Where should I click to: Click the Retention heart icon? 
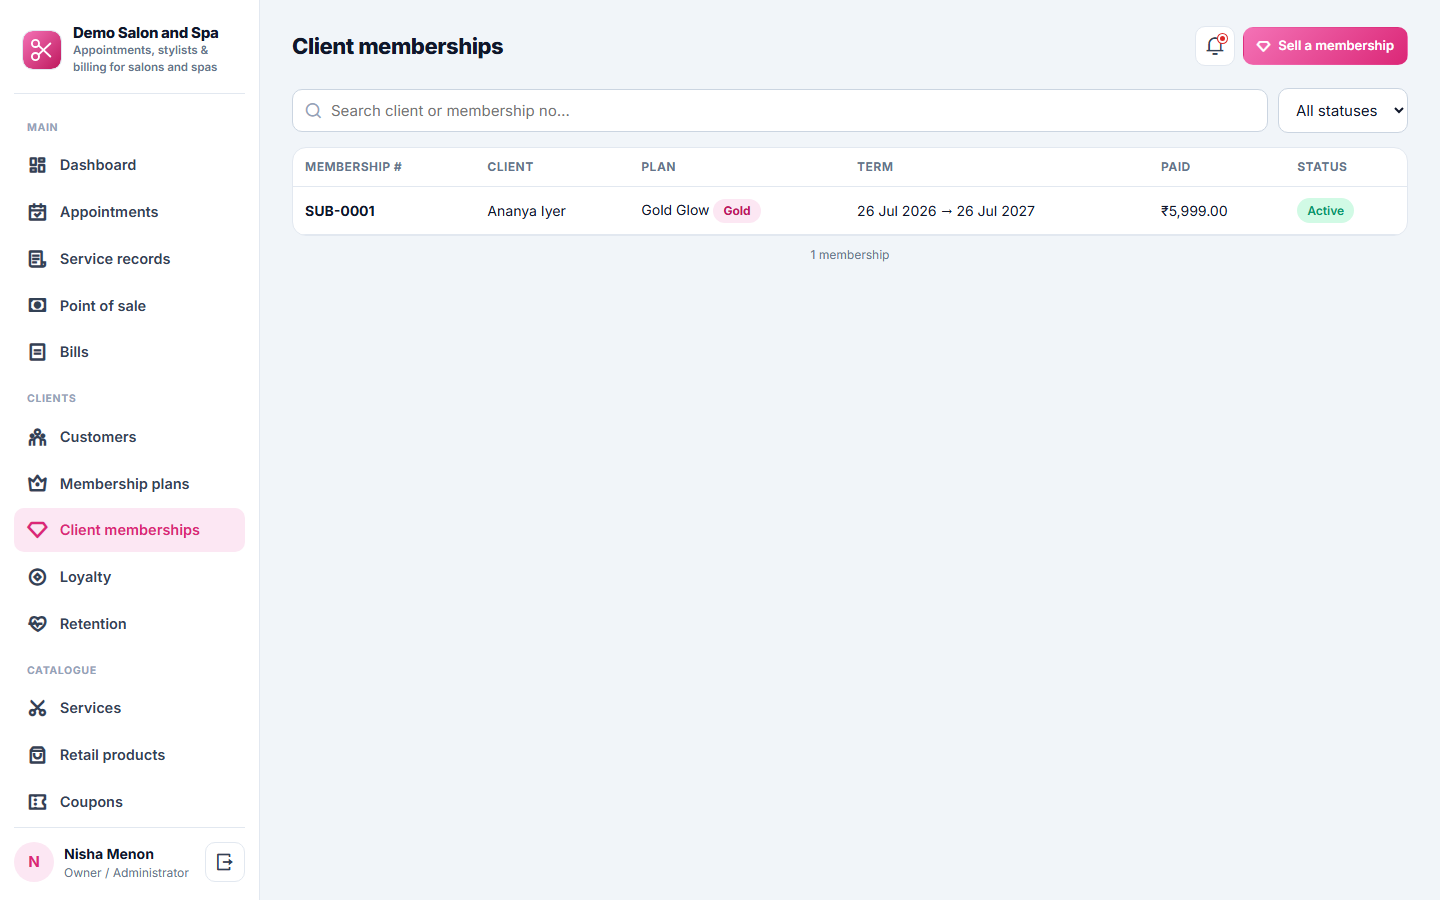tap(38, 624)
